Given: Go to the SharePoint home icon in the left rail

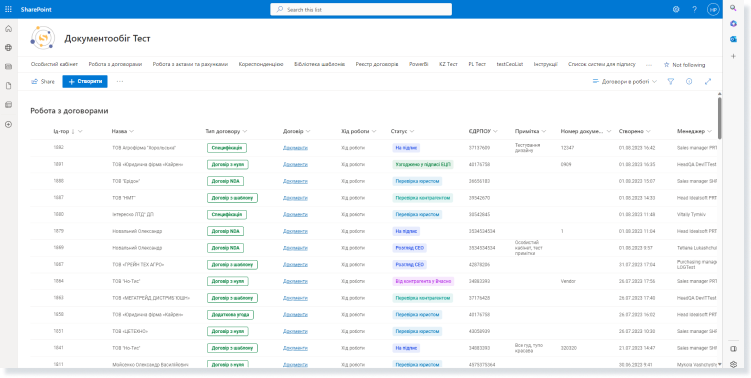Looking at the screenshot, I should pos(8,29).
